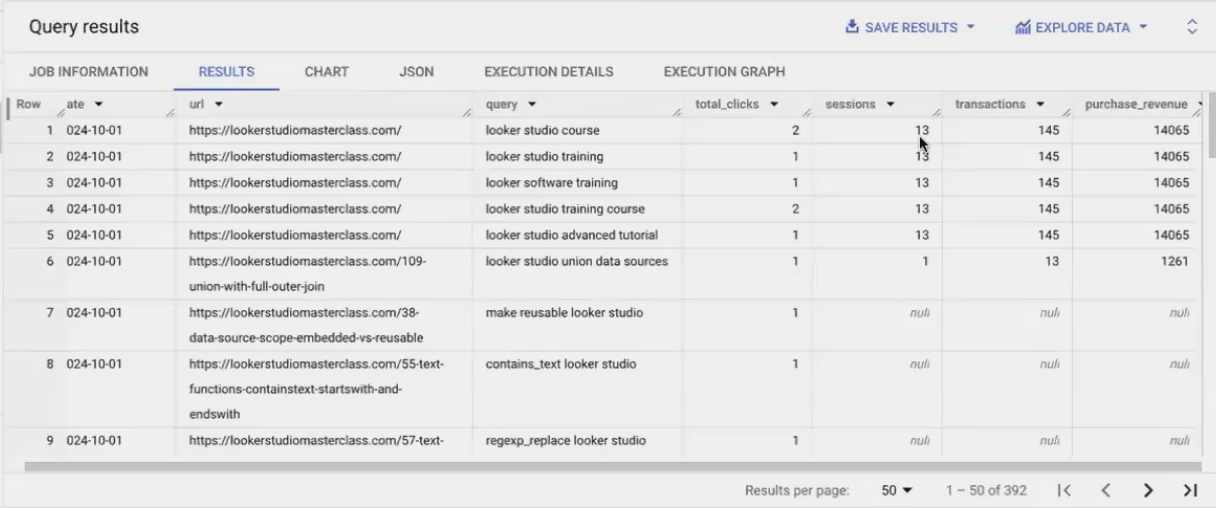Toggle the expand/collapse results panel arrows
This screenshot has height=508, width=1216.
(x=1192, y=27)
